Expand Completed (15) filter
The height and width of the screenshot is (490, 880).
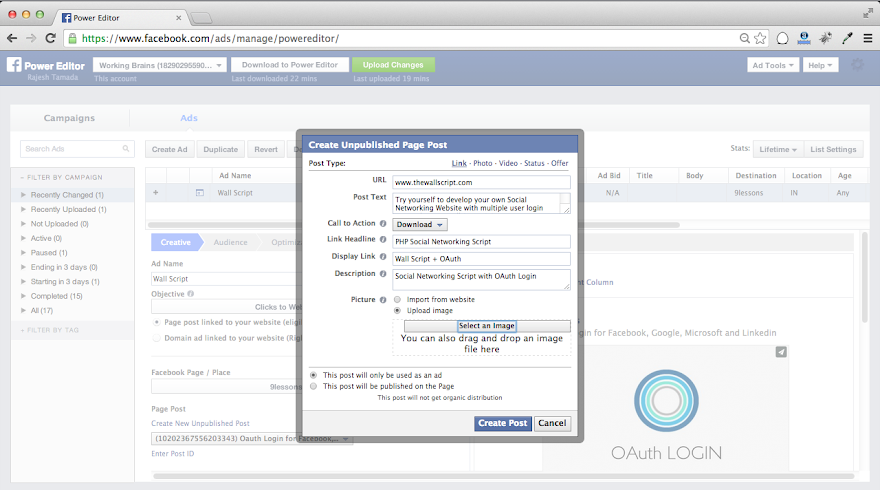24,296
